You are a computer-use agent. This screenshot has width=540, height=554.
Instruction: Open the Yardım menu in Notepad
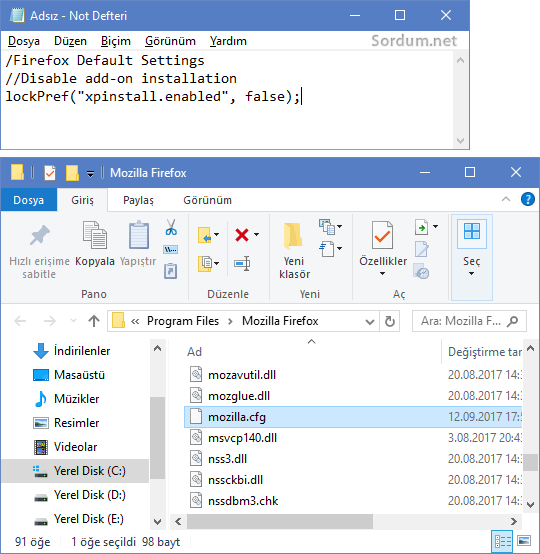pyautogui.click(x=228, y=41)
